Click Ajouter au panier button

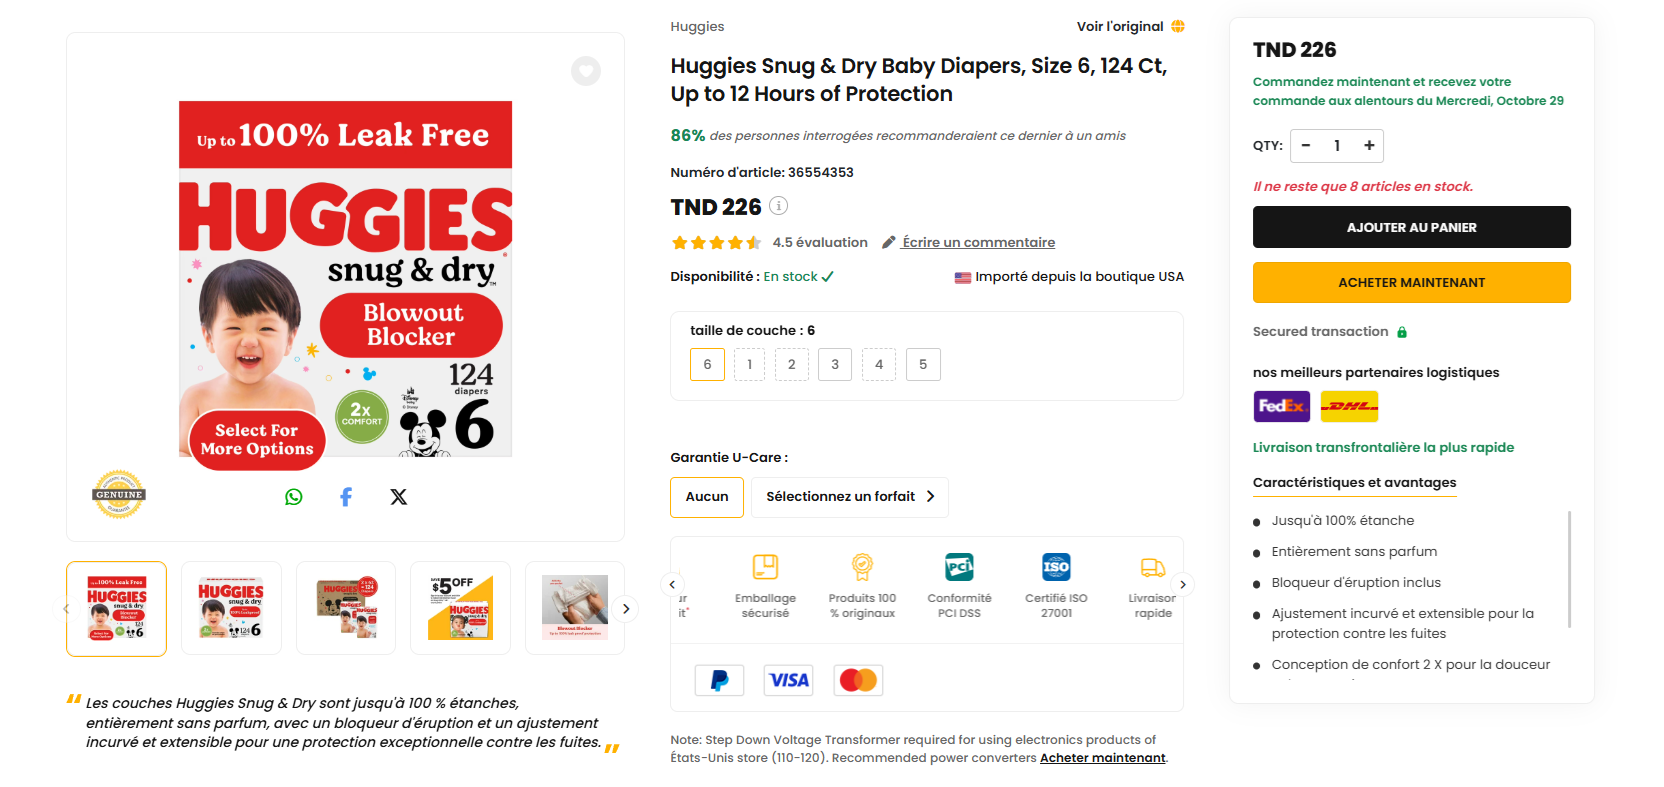1411,227
